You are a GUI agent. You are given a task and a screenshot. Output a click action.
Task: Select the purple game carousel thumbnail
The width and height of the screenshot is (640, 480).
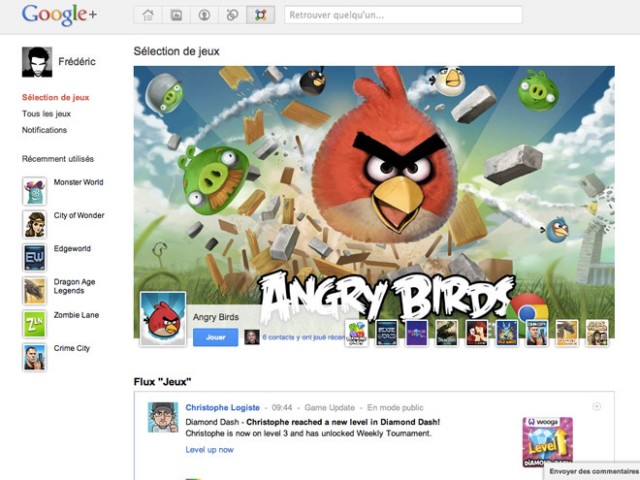point(416,333)
